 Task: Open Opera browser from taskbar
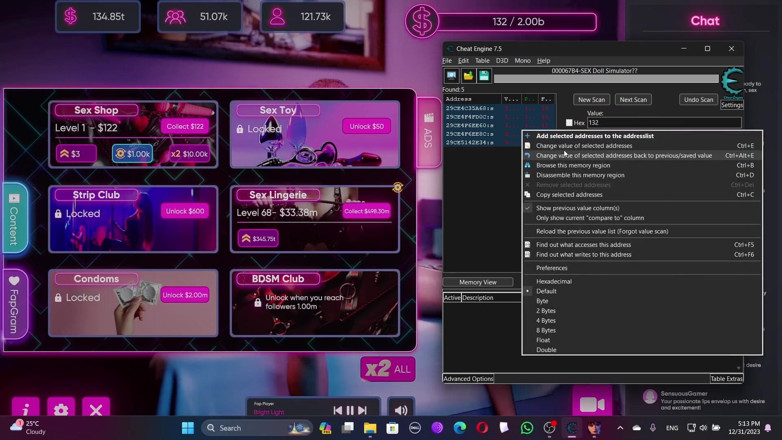point(482,428)
